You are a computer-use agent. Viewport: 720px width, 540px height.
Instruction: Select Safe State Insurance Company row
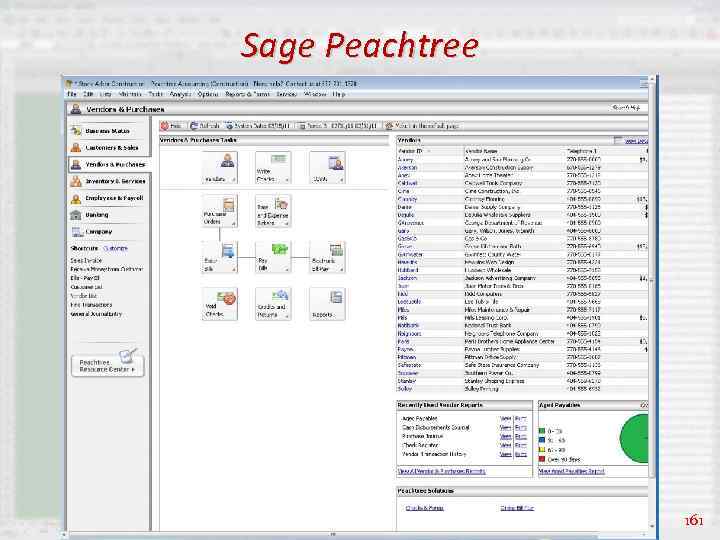(522, 365)
